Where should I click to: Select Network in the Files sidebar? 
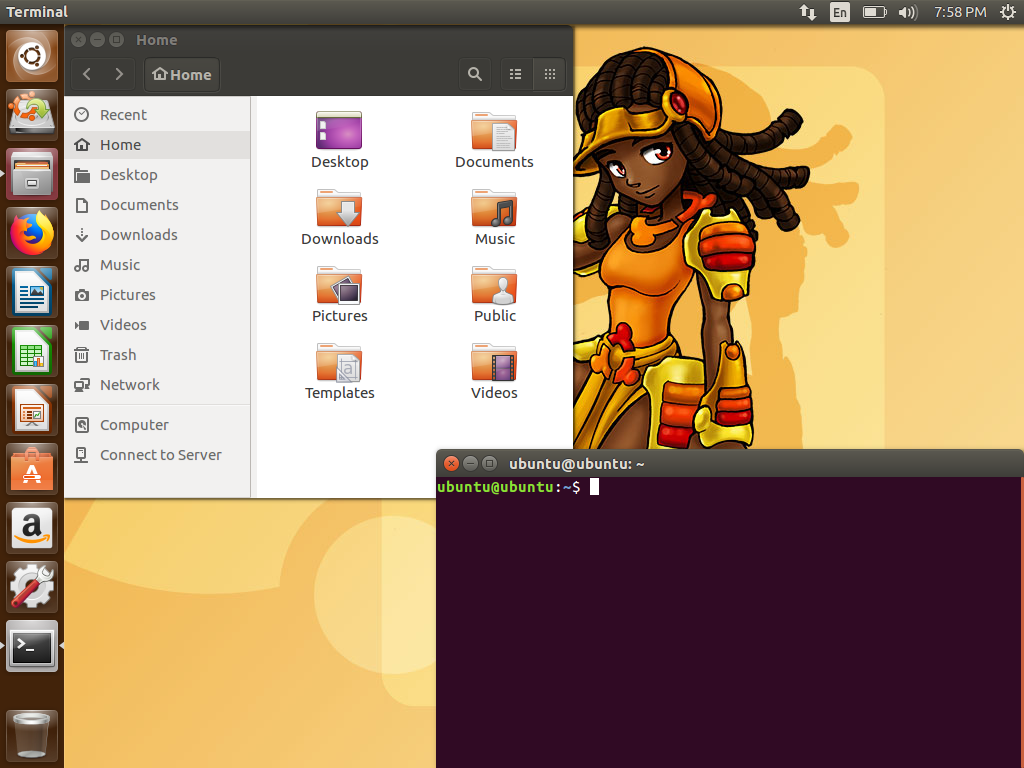pyautogui.click(x=157, y=385)
